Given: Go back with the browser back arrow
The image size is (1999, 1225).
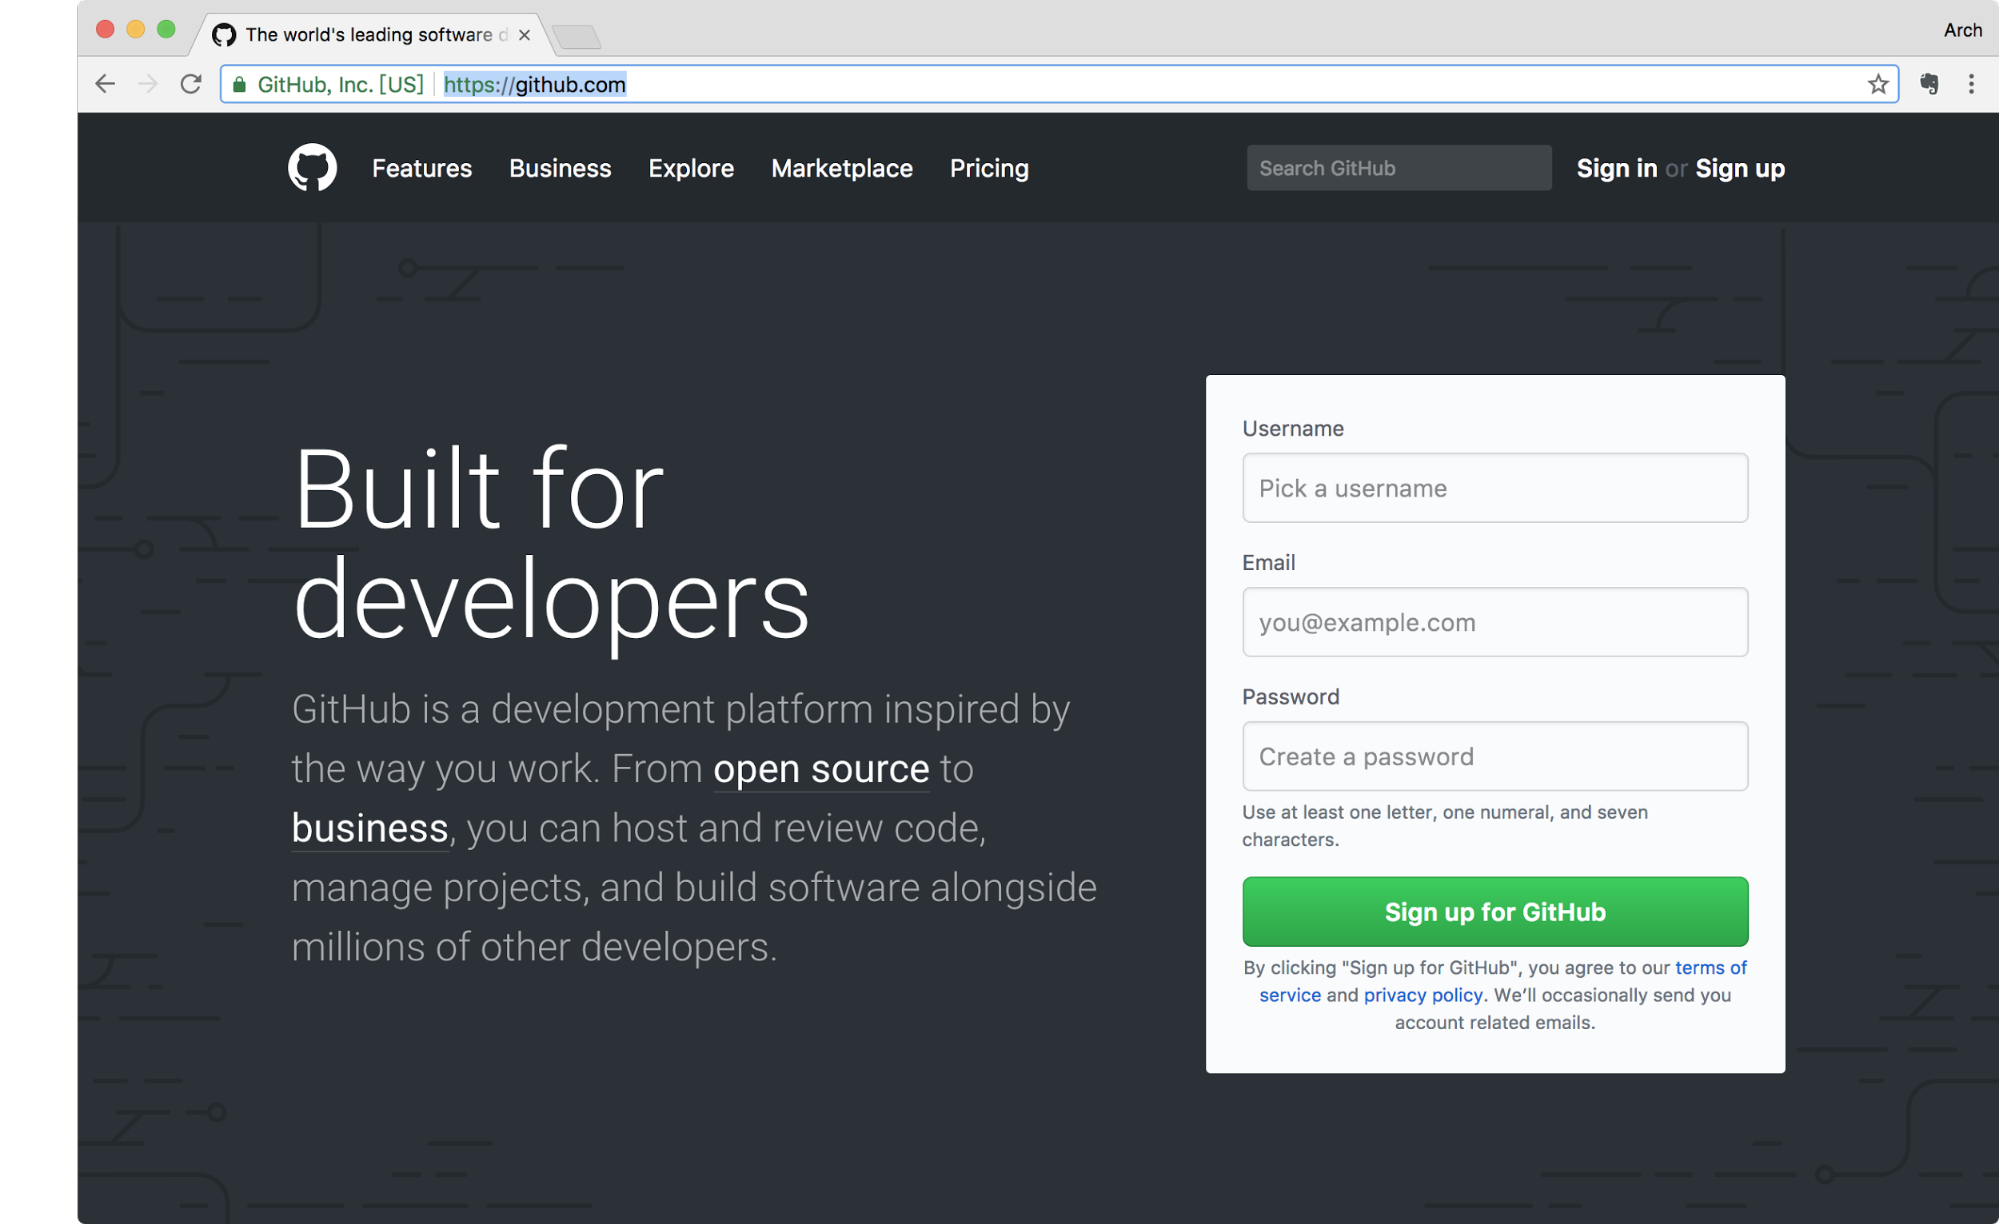Looking at the screenshot, I should [105, 84].
